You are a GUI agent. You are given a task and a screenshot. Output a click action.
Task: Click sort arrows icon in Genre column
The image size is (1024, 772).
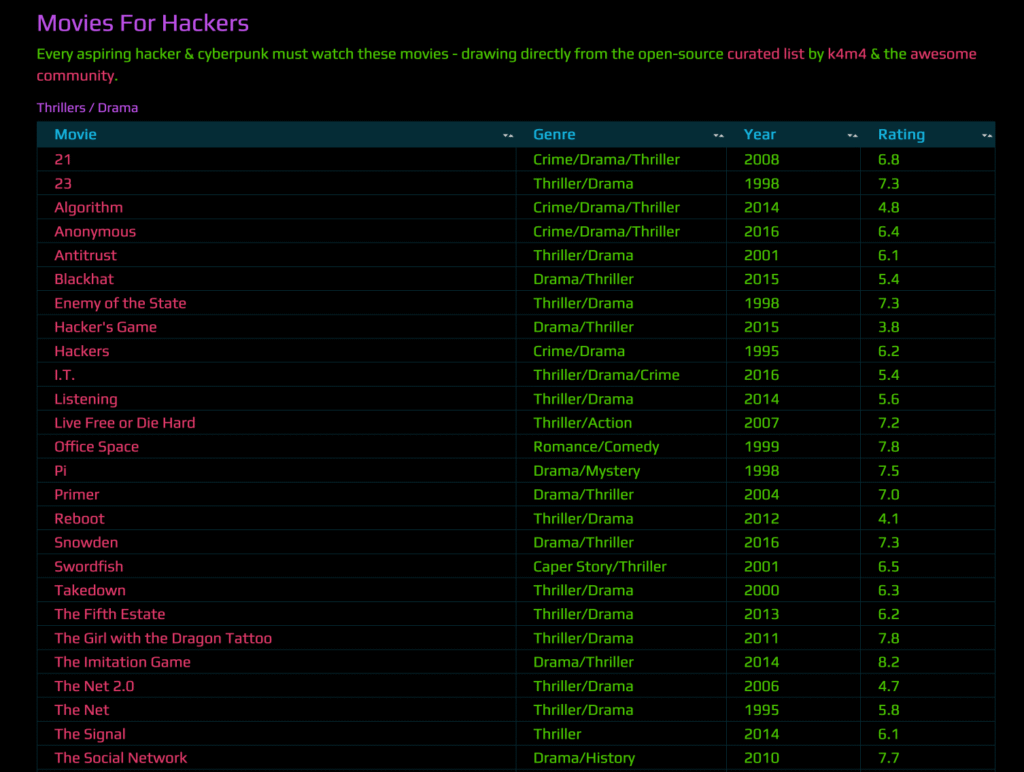click(718, 135)
